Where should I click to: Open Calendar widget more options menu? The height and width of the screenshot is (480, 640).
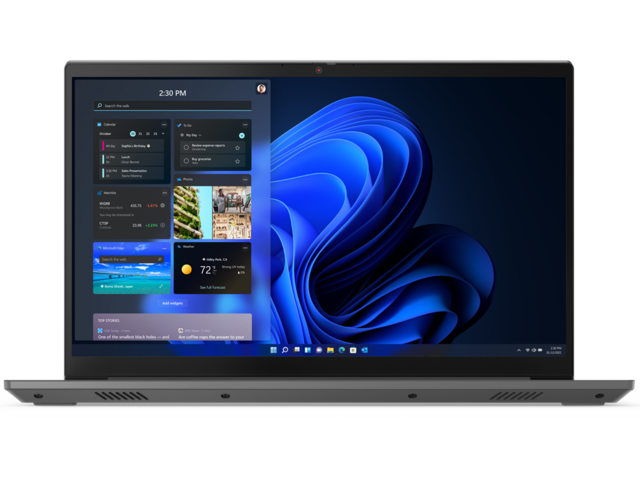point(163,124)
